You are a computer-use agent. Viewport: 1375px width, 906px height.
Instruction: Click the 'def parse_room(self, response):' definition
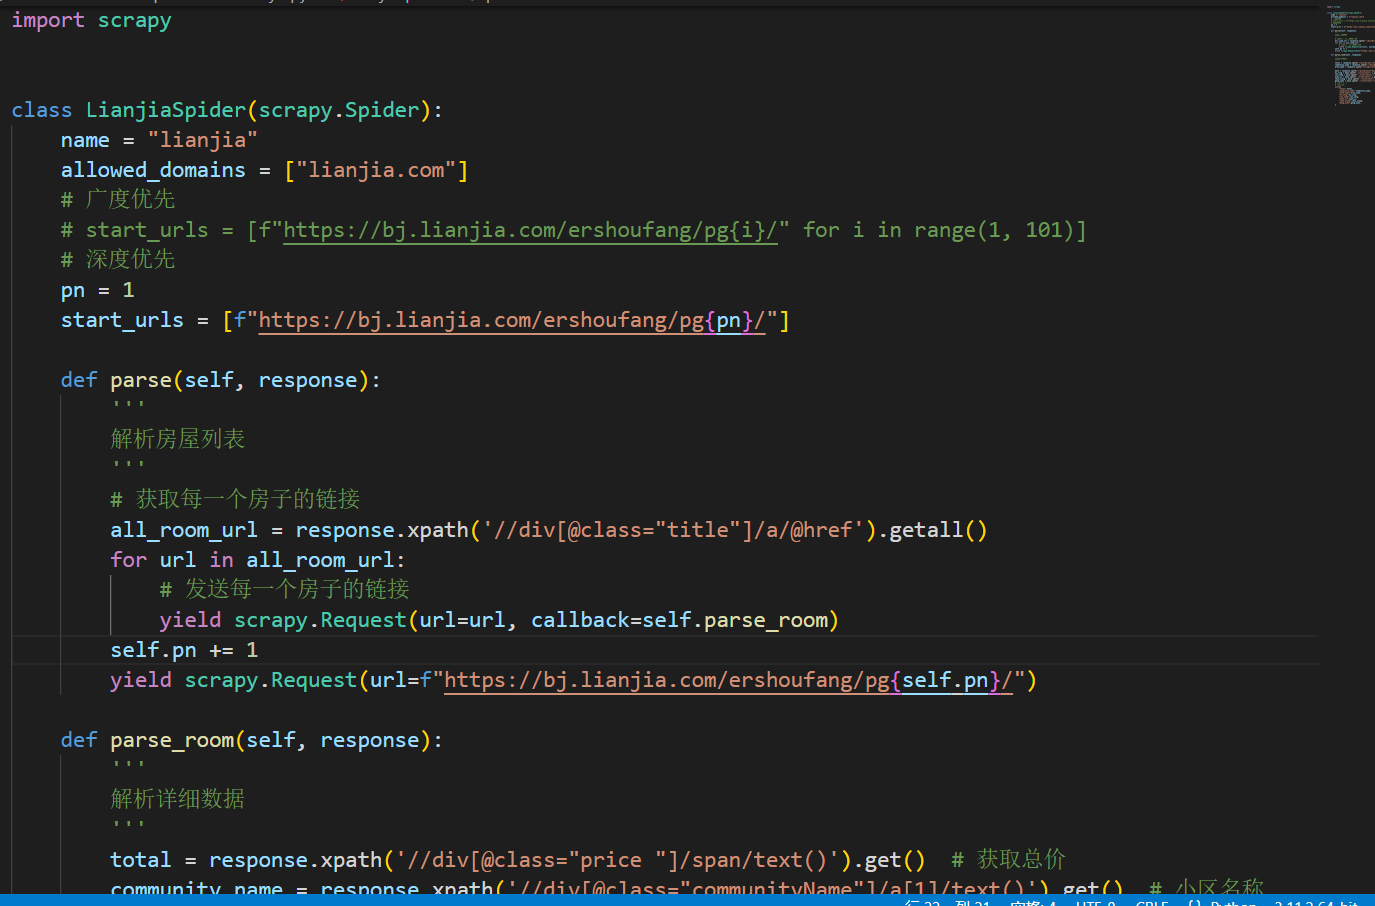click(252, 740)
